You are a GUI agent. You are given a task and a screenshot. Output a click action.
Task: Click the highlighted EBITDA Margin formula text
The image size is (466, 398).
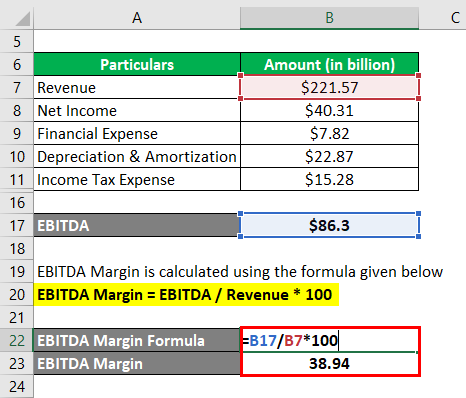pos(185,295)
